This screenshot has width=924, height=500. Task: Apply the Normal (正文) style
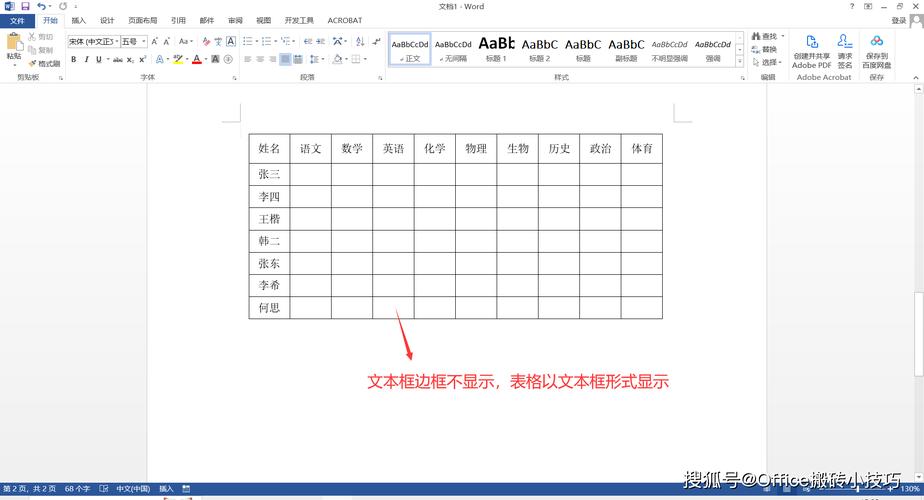point(410,49)
